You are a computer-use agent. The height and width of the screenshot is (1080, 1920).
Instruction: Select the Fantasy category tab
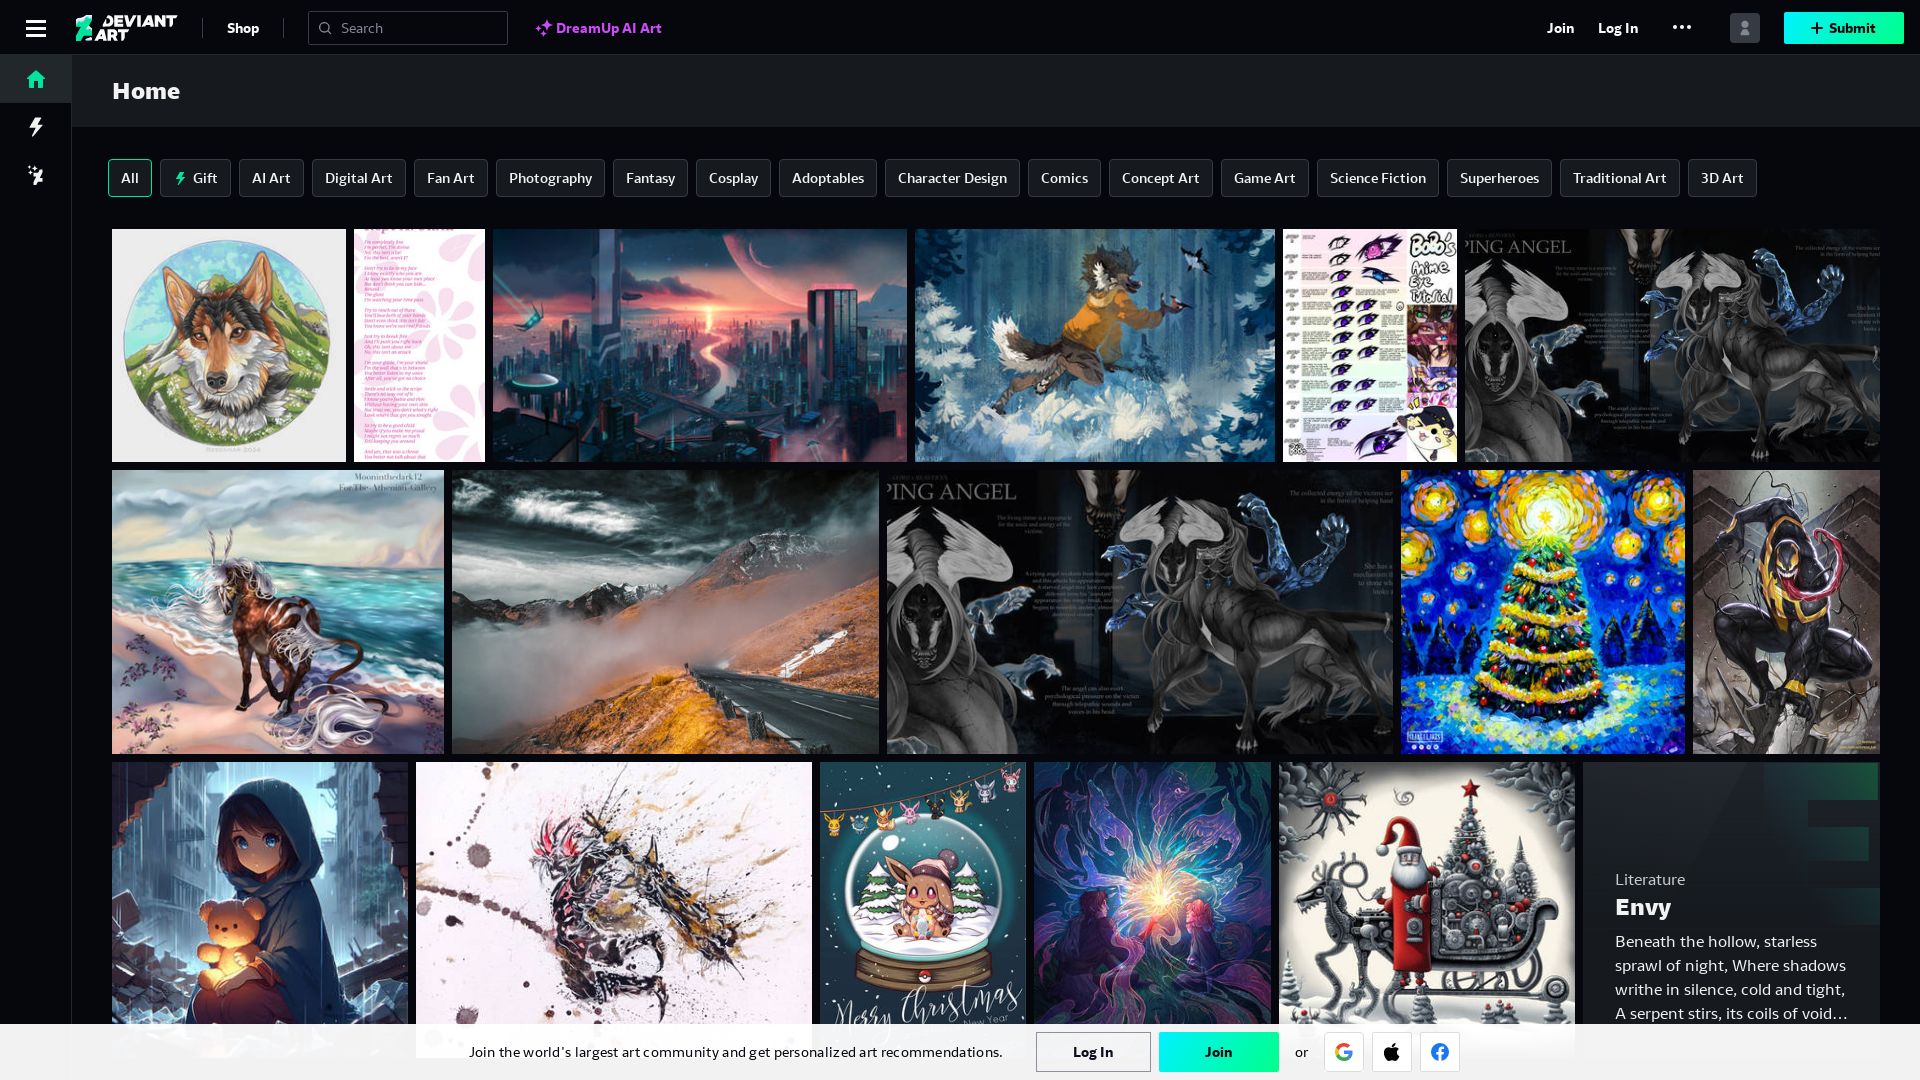pos(650,178)
